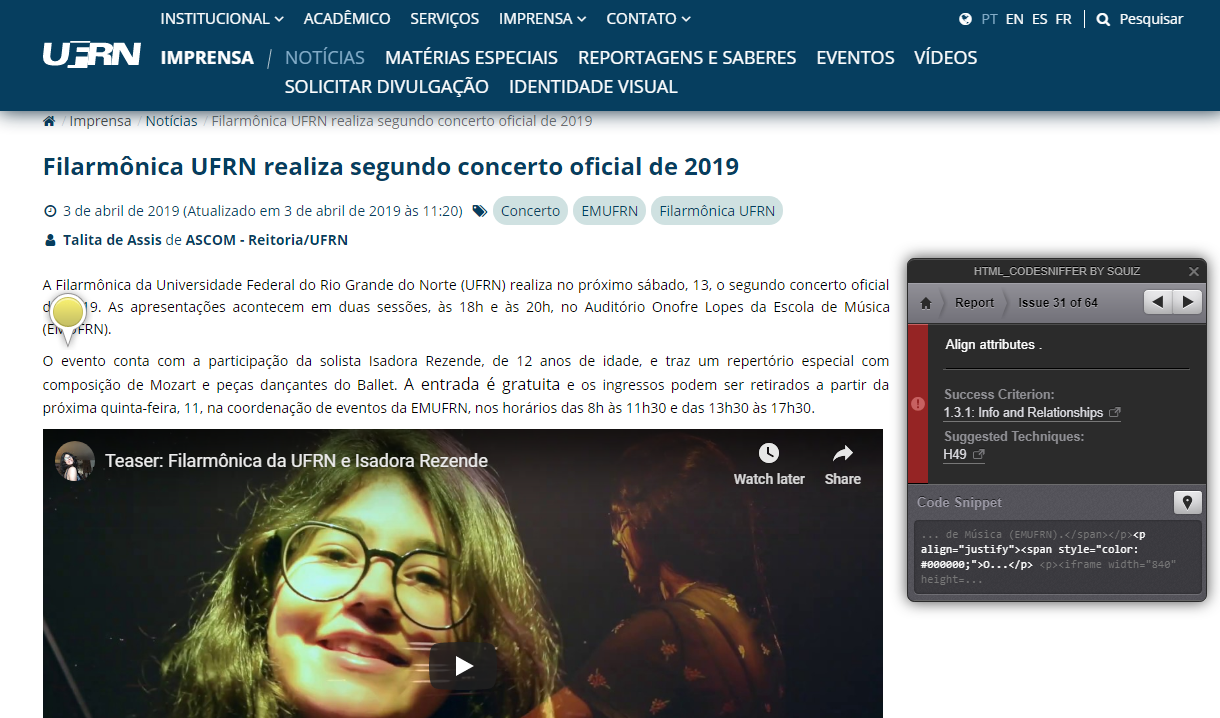Click the search magnifier icon
The image size is (1220, 718).
(1103, 19)
